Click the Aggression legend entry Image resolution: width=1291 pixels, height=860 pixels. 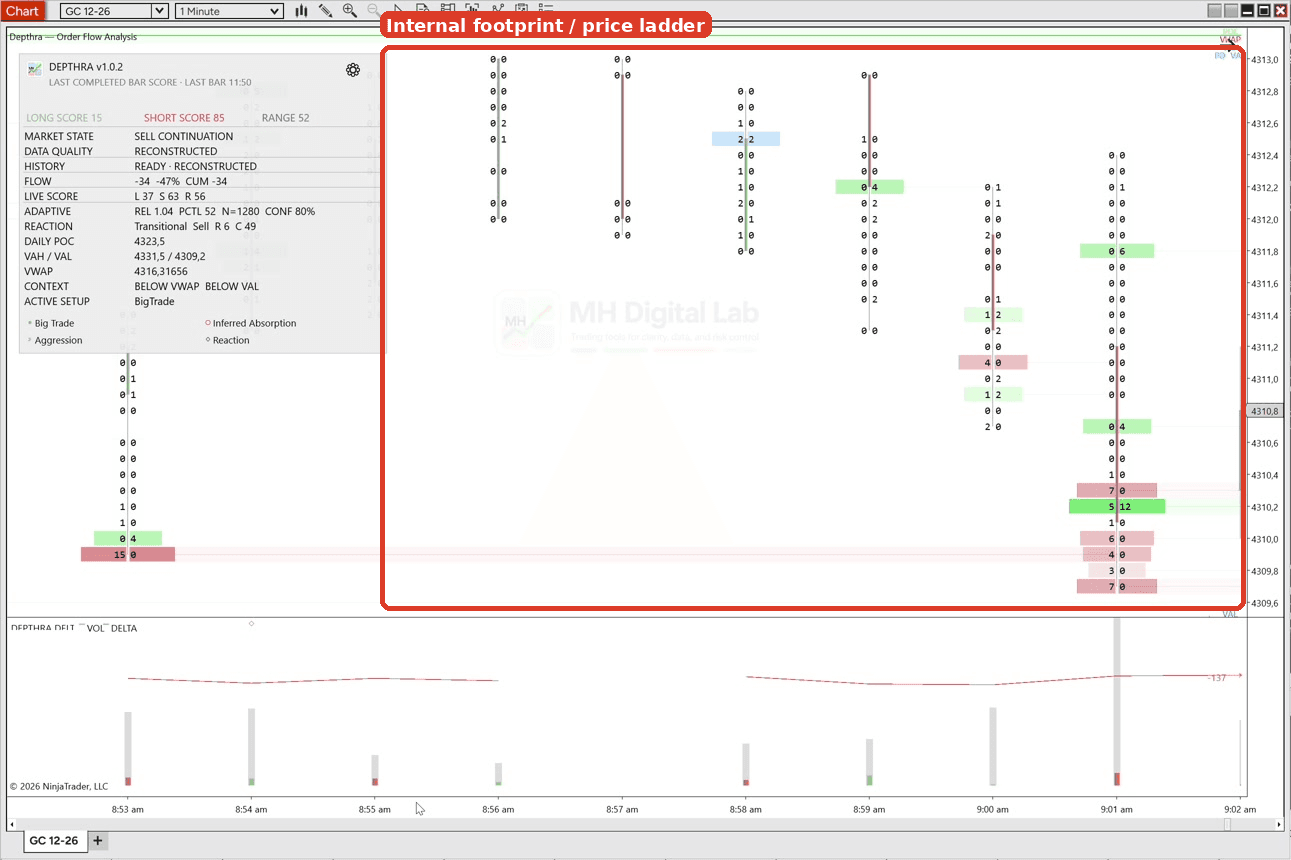55,340
